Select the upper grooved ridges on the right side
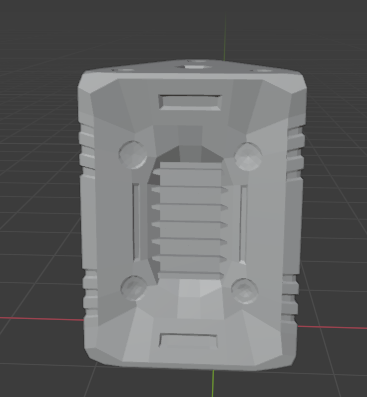This screenshot has height=397, width=367. (296, 152)
